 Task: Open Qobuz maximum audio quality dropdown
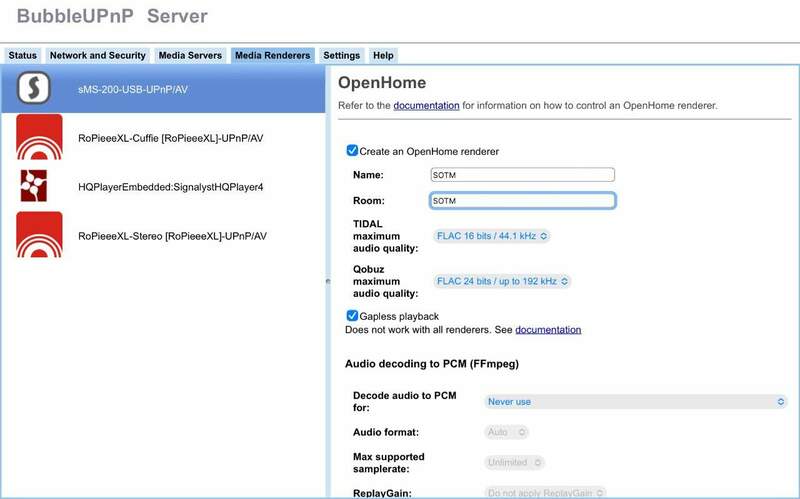tap(502, 282)
